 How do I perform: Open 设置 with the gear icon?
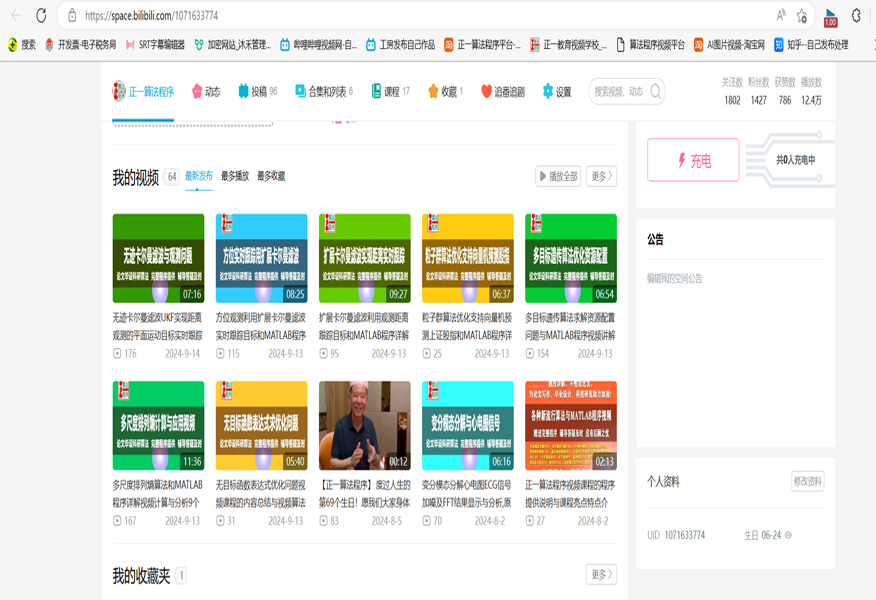549,91
